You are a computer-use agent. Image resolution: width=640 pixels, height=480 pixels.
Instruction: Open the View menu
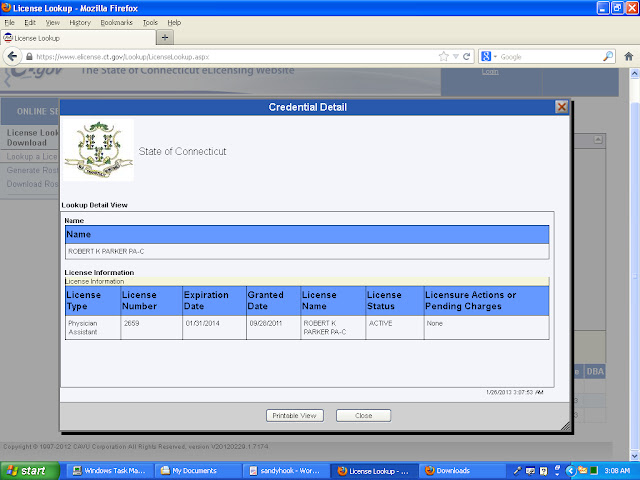pyautogui.click(x=53, y=22)
